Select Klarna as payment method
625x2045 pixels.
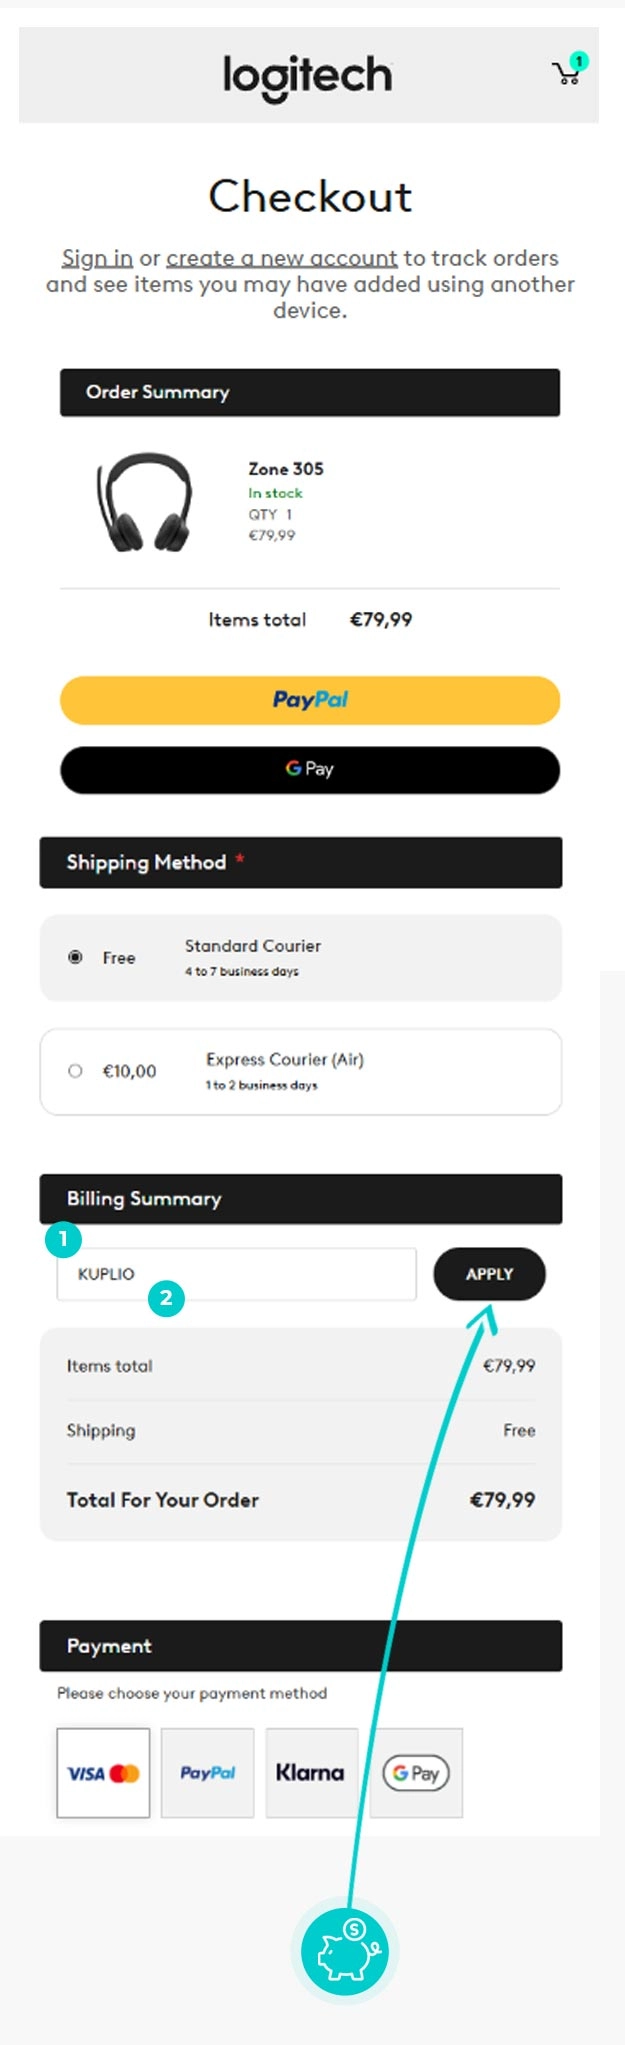pyautogui.click(x=311, y=1773)
